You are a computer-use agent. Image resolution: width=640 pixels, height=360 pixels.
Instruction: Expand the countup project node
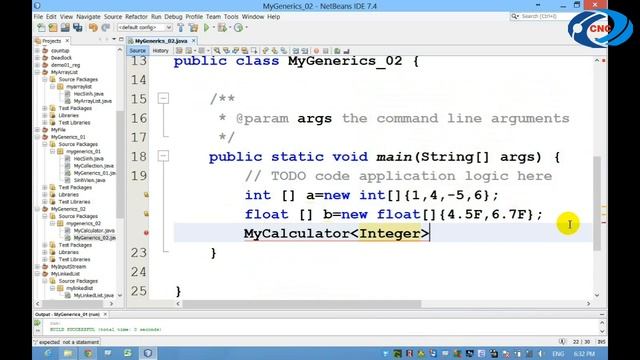[38, 51]
